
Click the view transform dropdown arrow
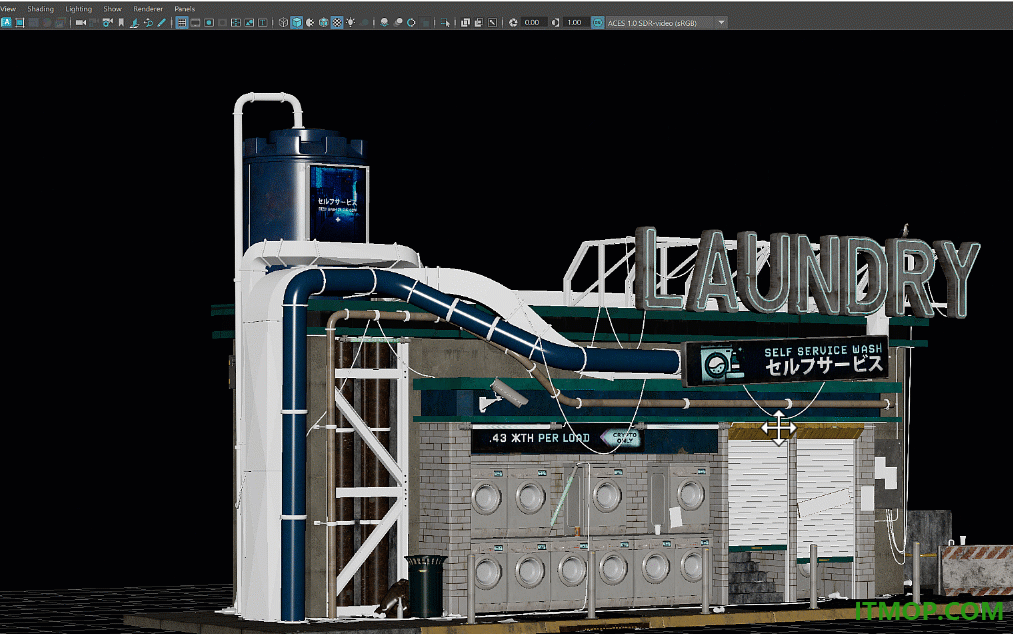tap(722, 23)
